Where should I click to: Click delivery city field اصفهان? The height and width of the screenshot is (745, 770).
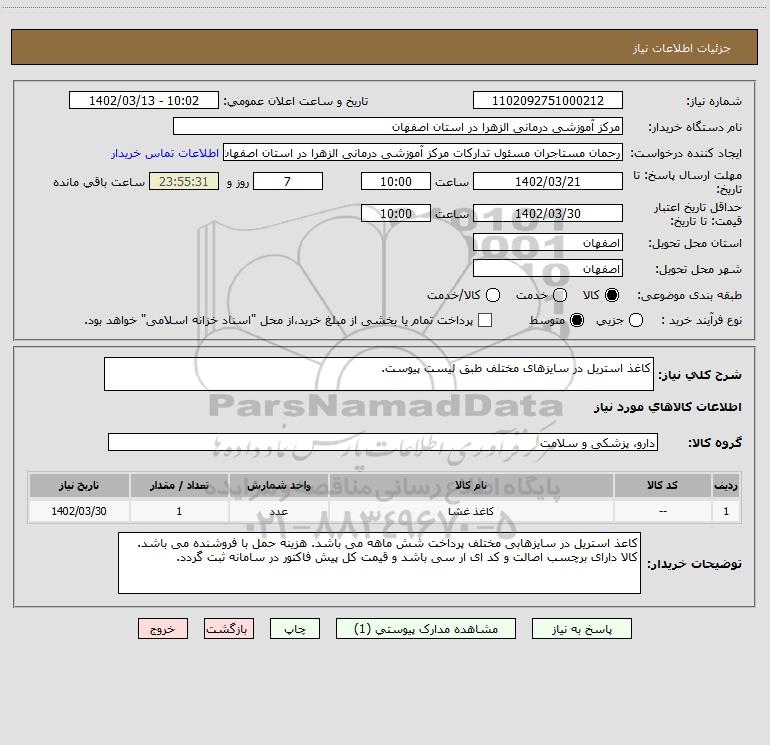548,269
